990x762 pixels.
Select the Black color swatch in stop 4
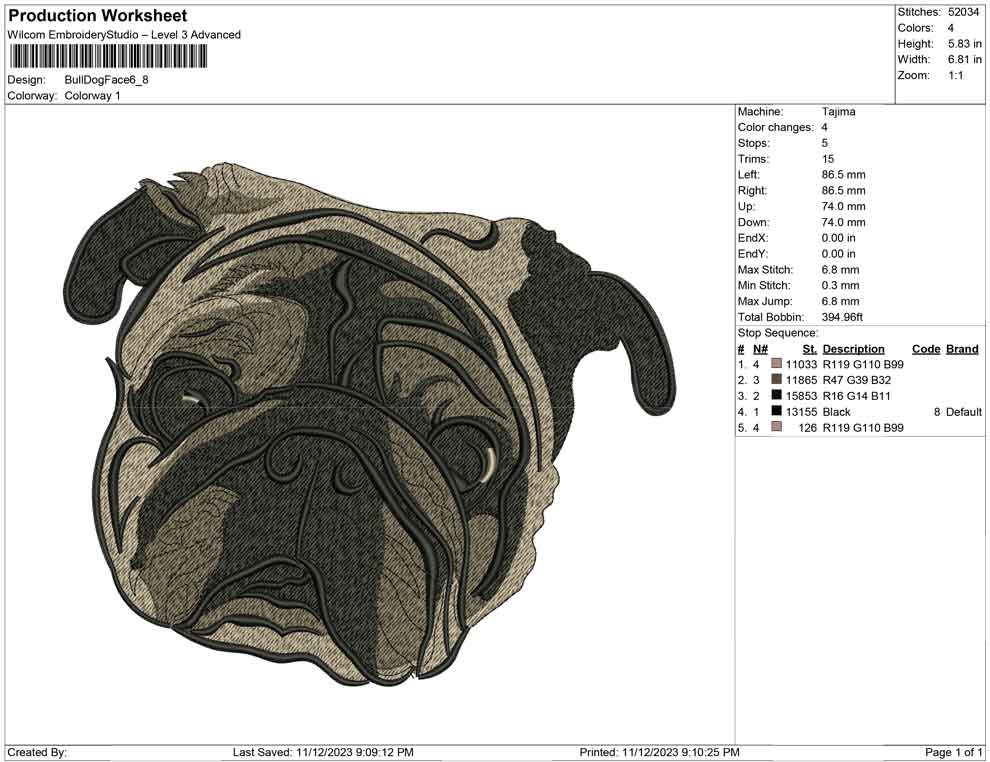coord(777,411)
